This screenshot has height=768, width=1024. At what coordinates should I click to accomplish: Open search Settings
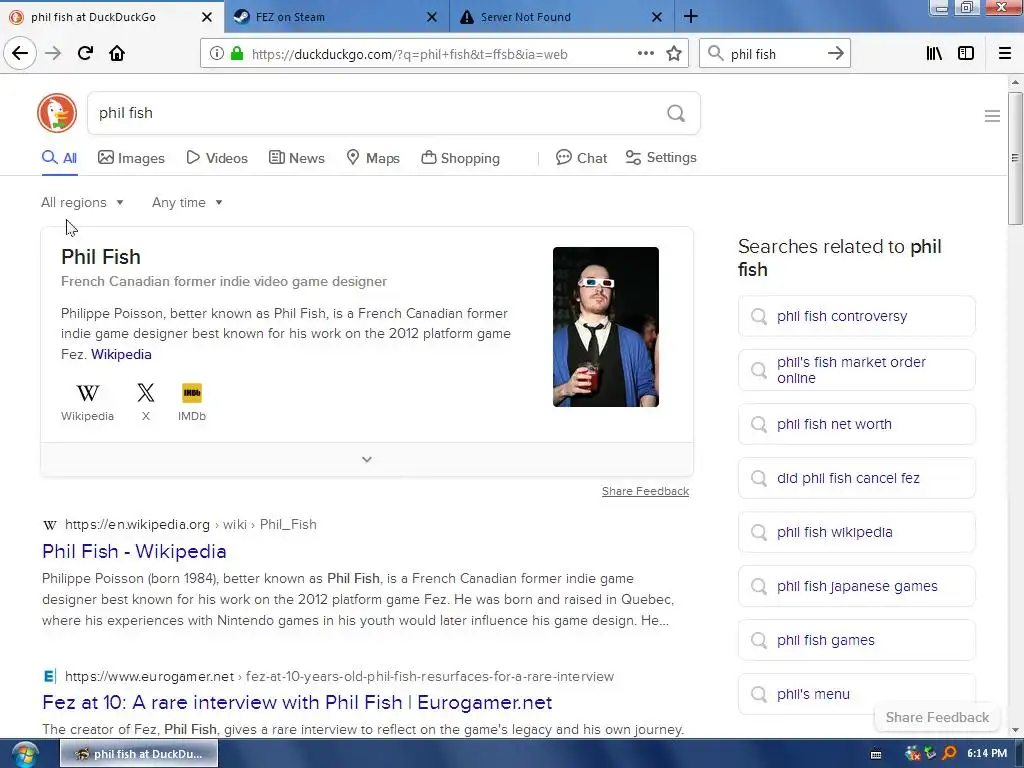coord(661,157)
